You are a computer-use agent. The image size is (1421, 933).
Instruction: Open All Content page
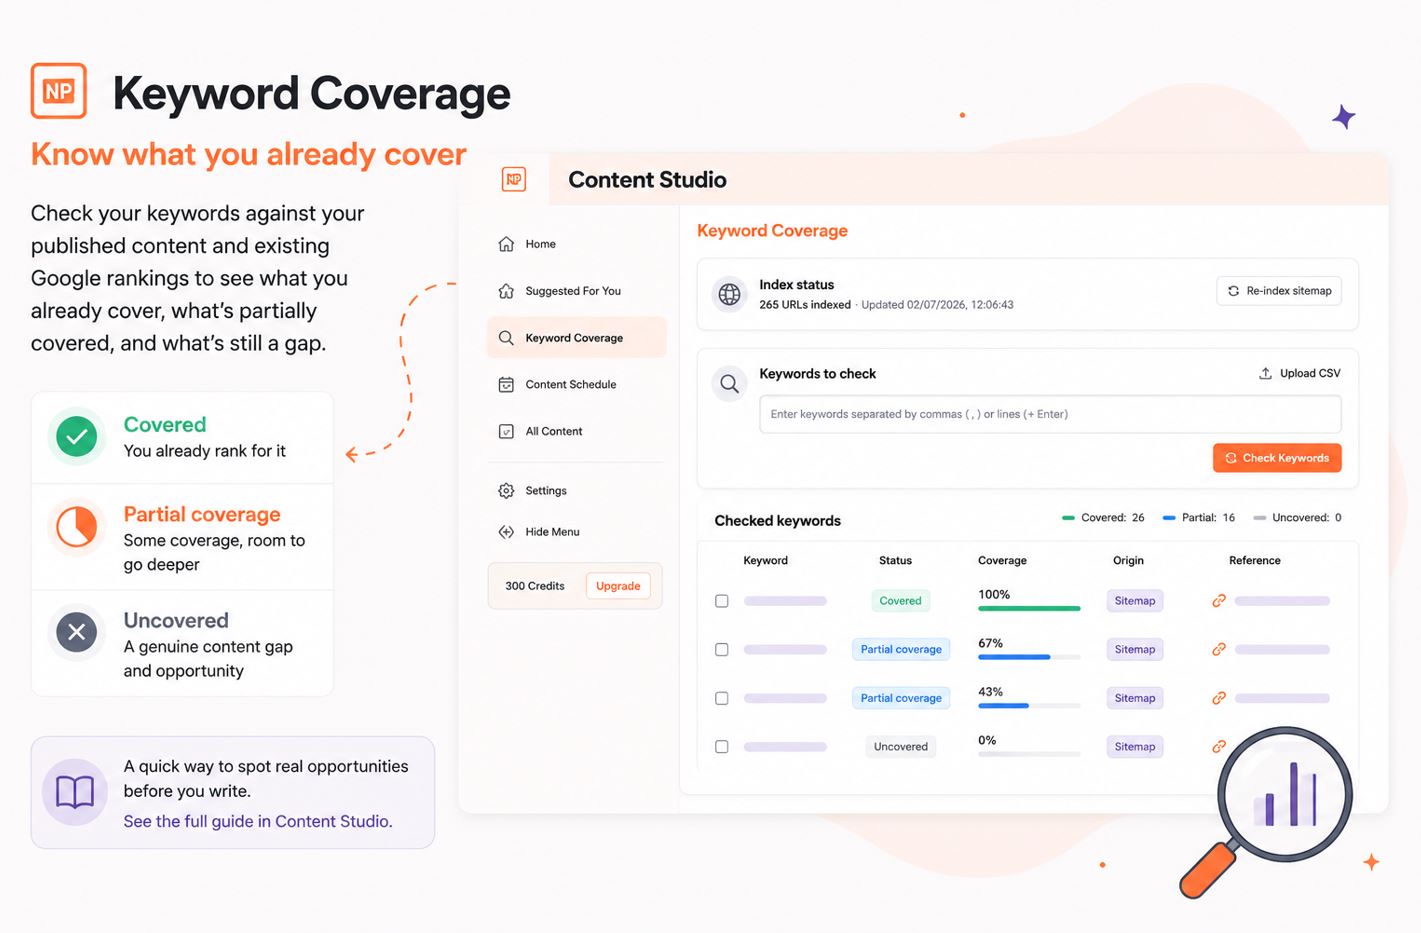(x=576, y=431)
